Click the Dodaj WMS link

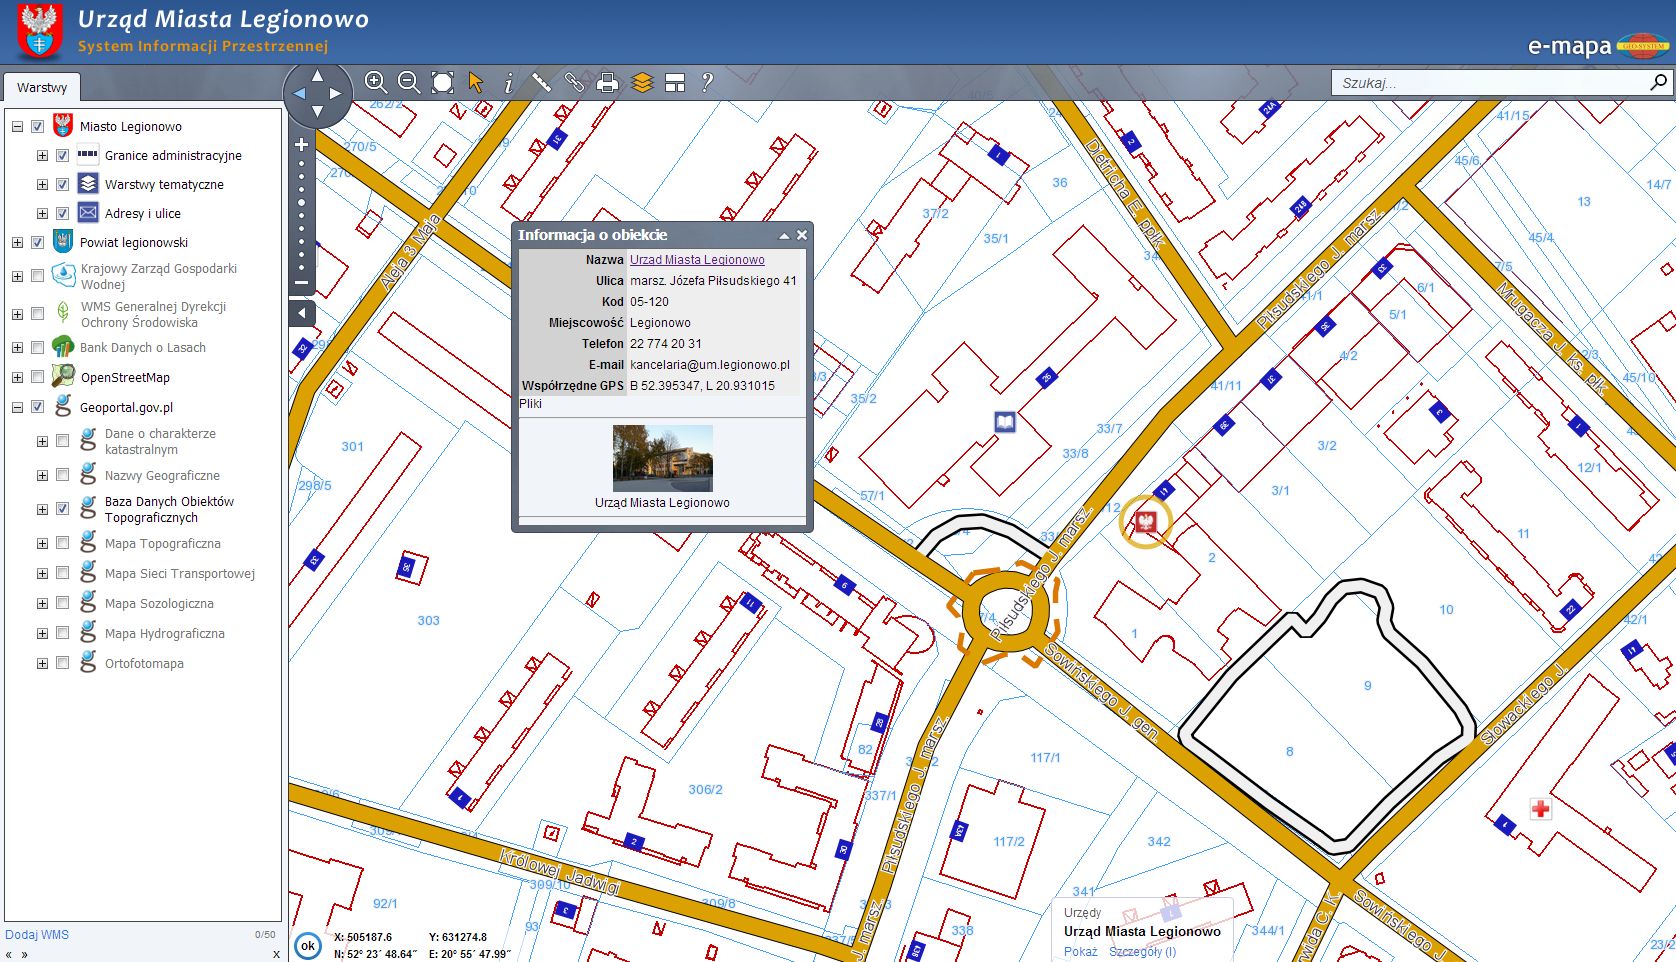[x=37, y=935]
